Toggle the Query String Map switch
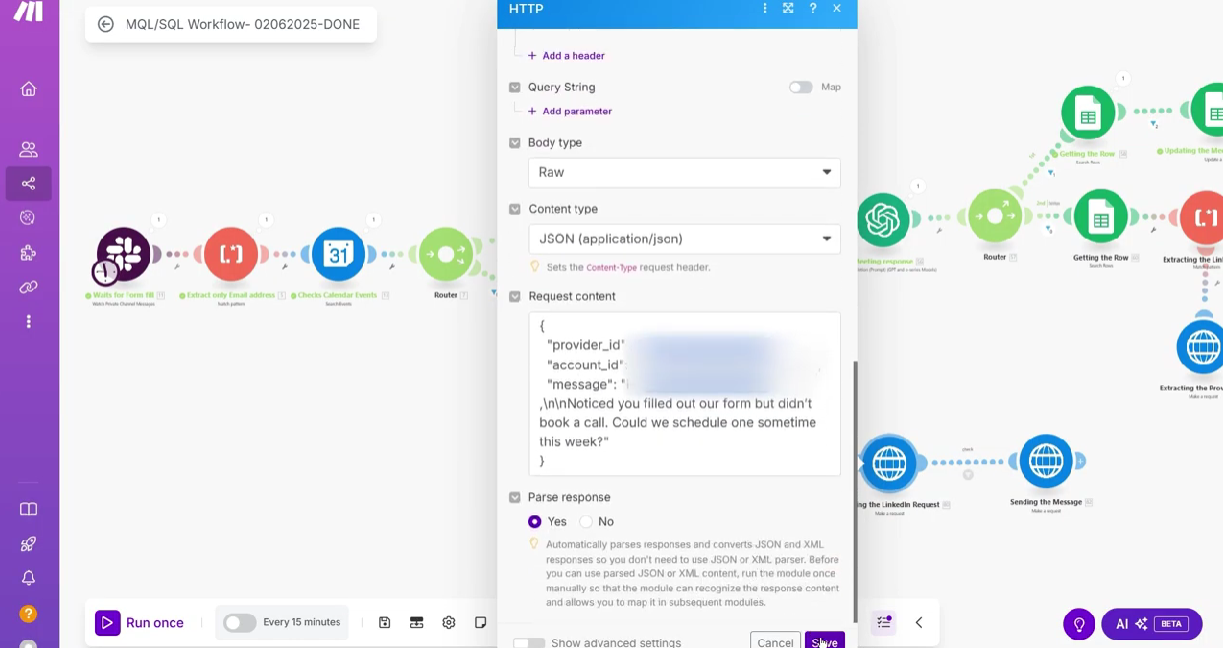The image size is (1223, 648). (x=800, y=87)
